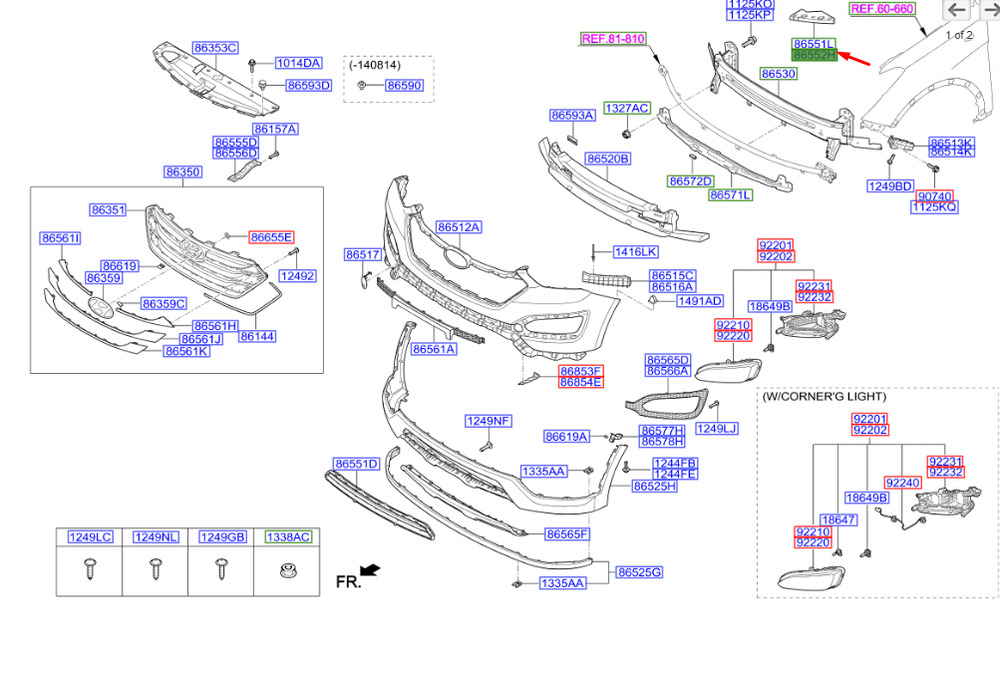Select screw label 1249BD

(890, 186)
